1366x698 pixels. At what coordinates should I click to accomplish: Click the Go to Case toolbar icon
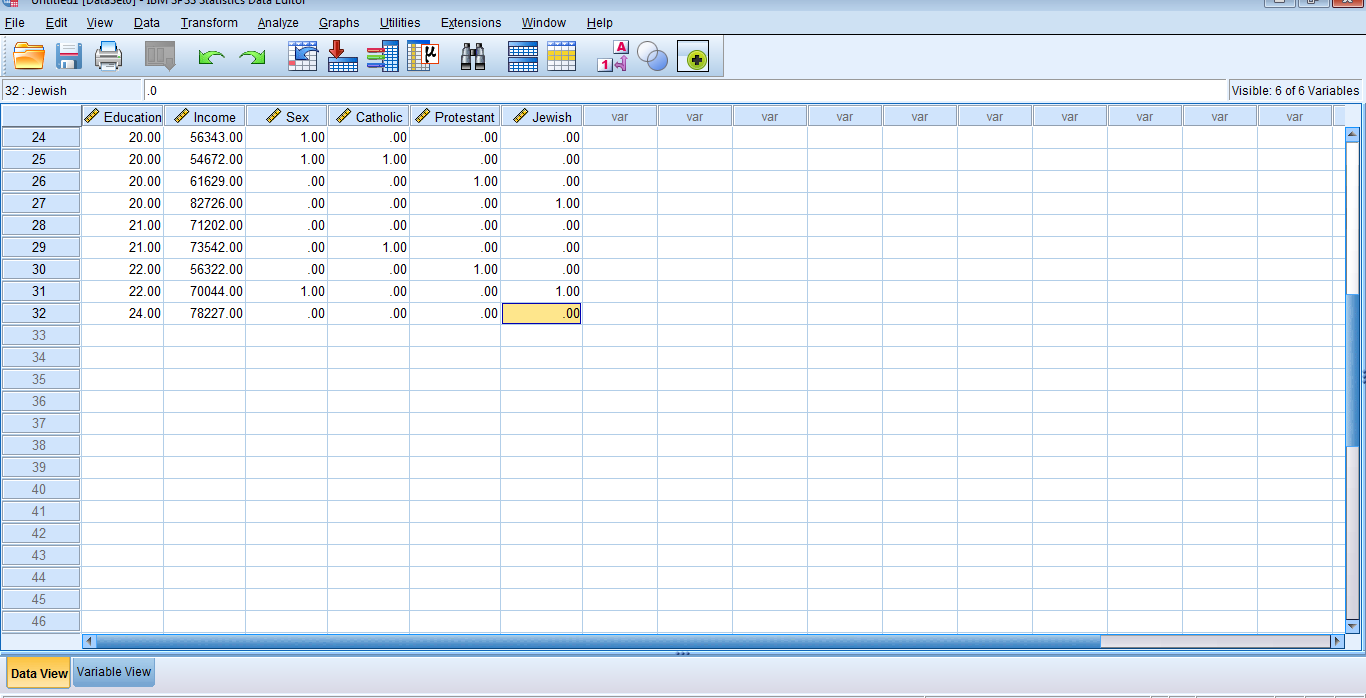(x=303, y=57)
